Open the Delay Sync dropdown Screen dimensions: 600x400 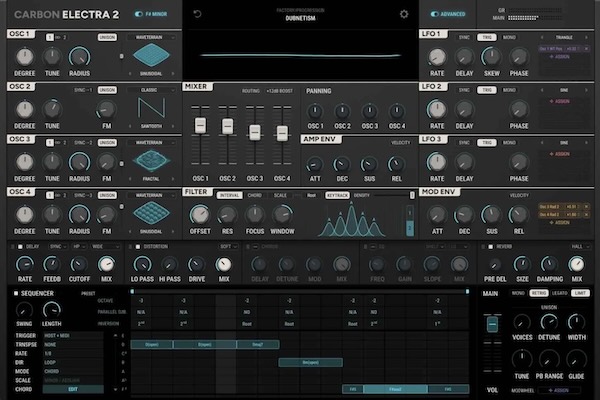coord(58,247)
